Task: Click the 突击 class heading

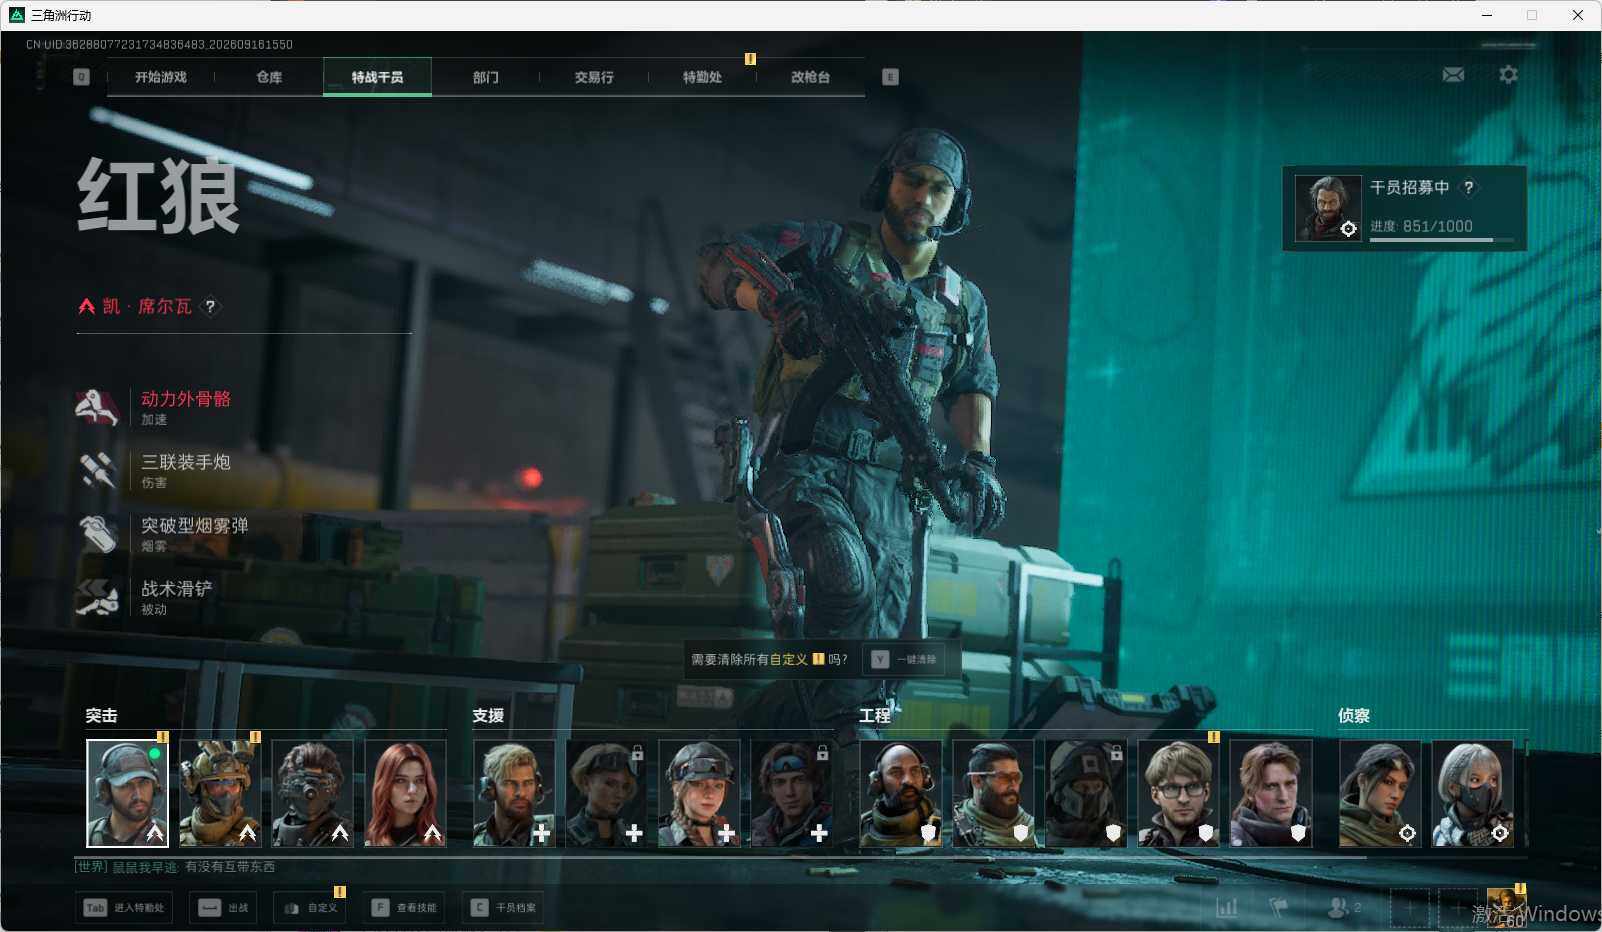Action: pyautogui.click(x=101, y=716)
